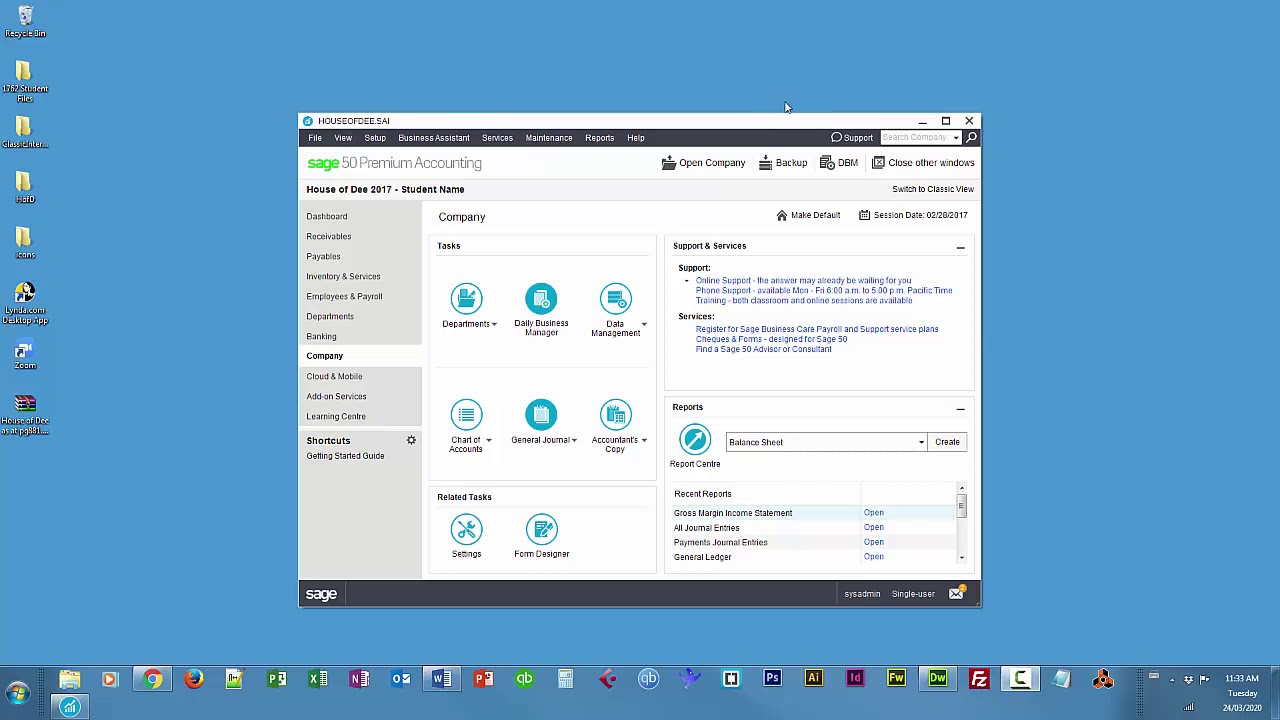Screen dimensions: 1280x720
Task: Click Close other windows
Action: pyautogui.click(x=923, y=163)
